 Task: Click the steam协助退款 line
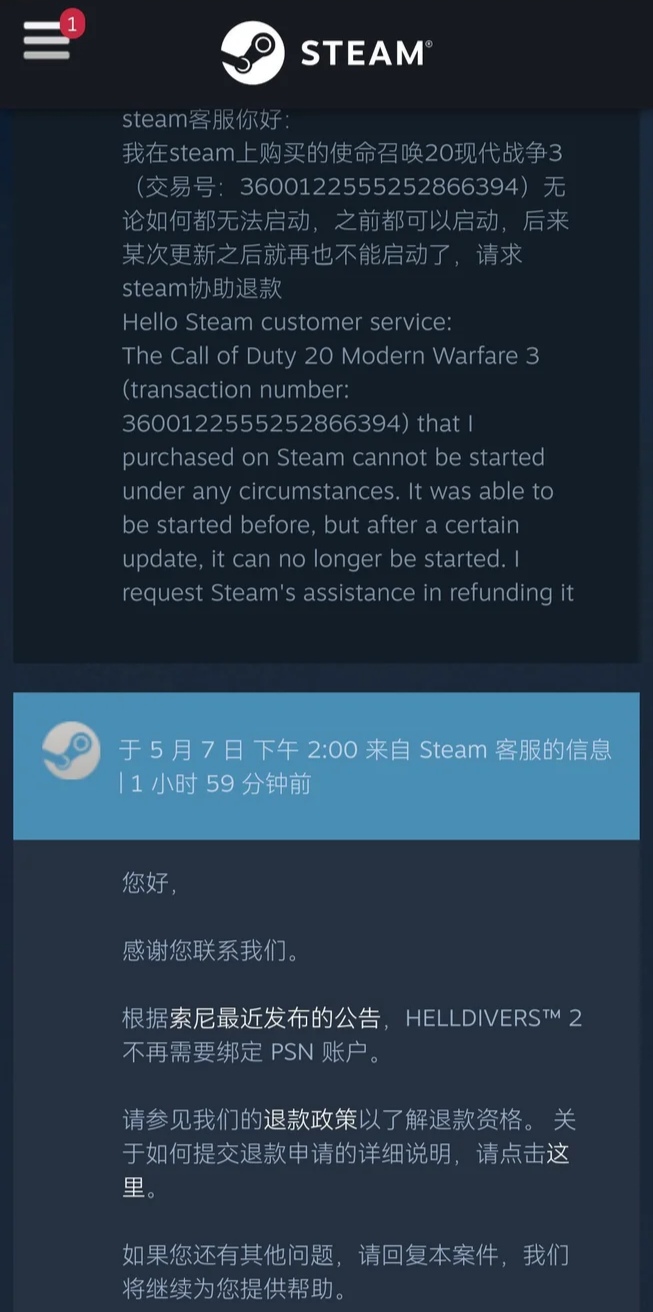[202, 288]
